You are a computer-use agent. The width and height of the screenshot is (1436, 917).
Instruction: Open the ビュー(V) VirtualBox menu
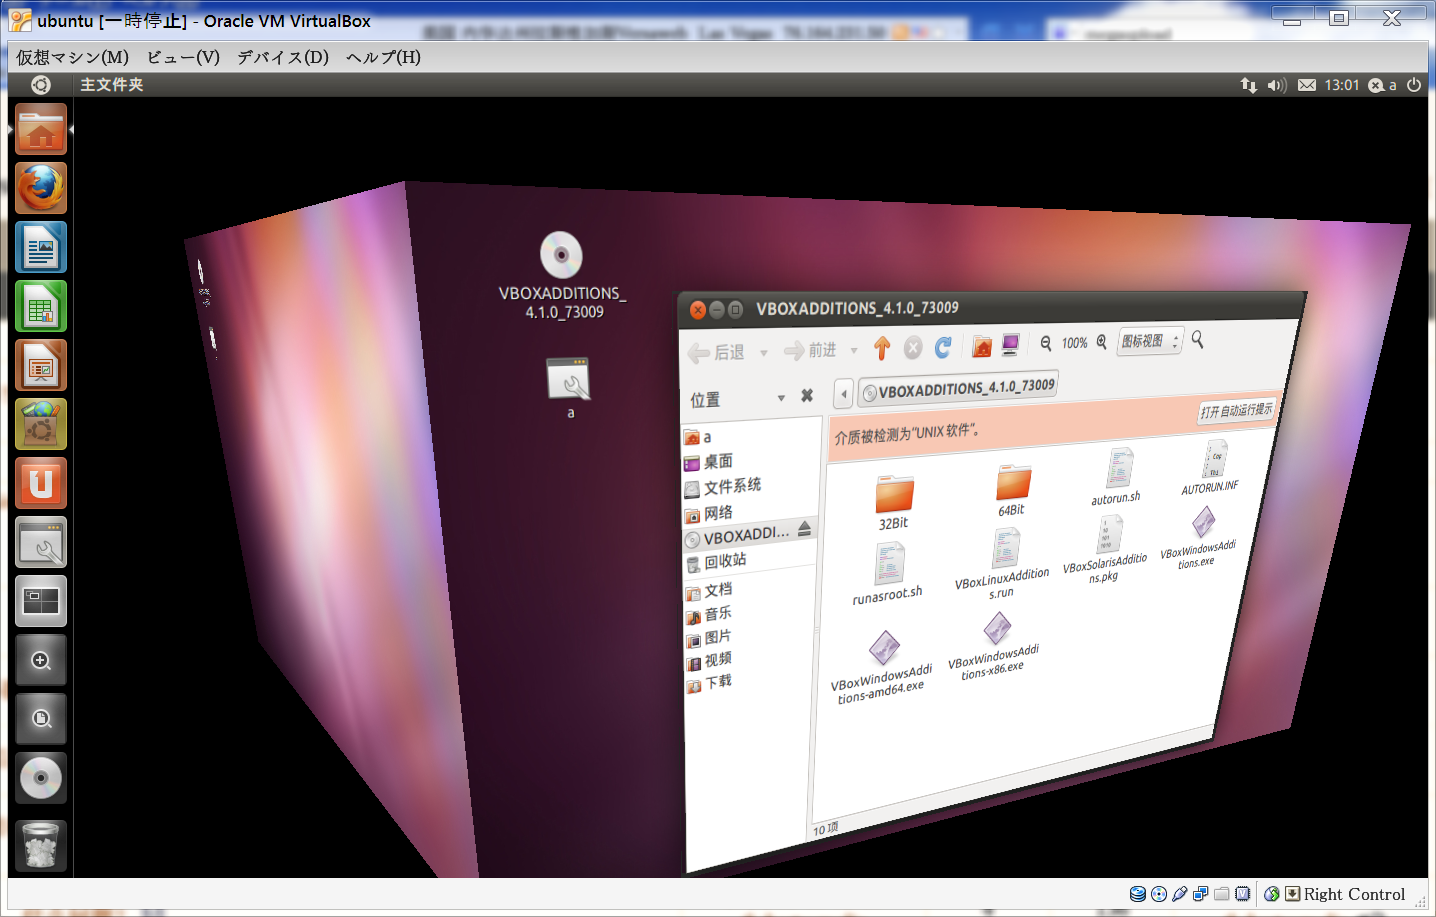[183, 57]
